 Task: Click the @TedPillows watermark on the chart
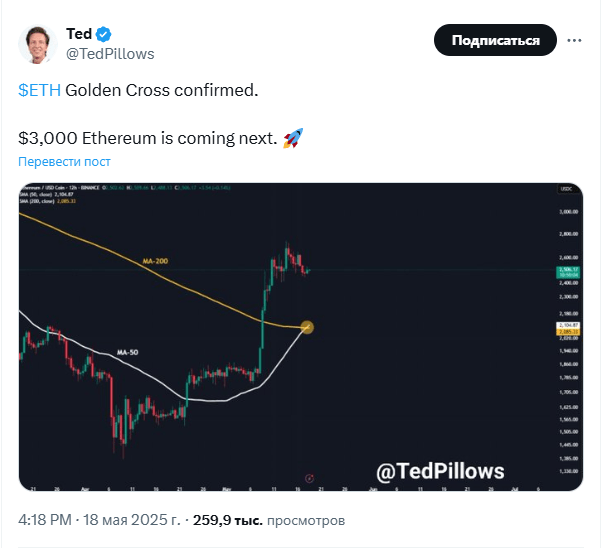click(x=440, y=471)
